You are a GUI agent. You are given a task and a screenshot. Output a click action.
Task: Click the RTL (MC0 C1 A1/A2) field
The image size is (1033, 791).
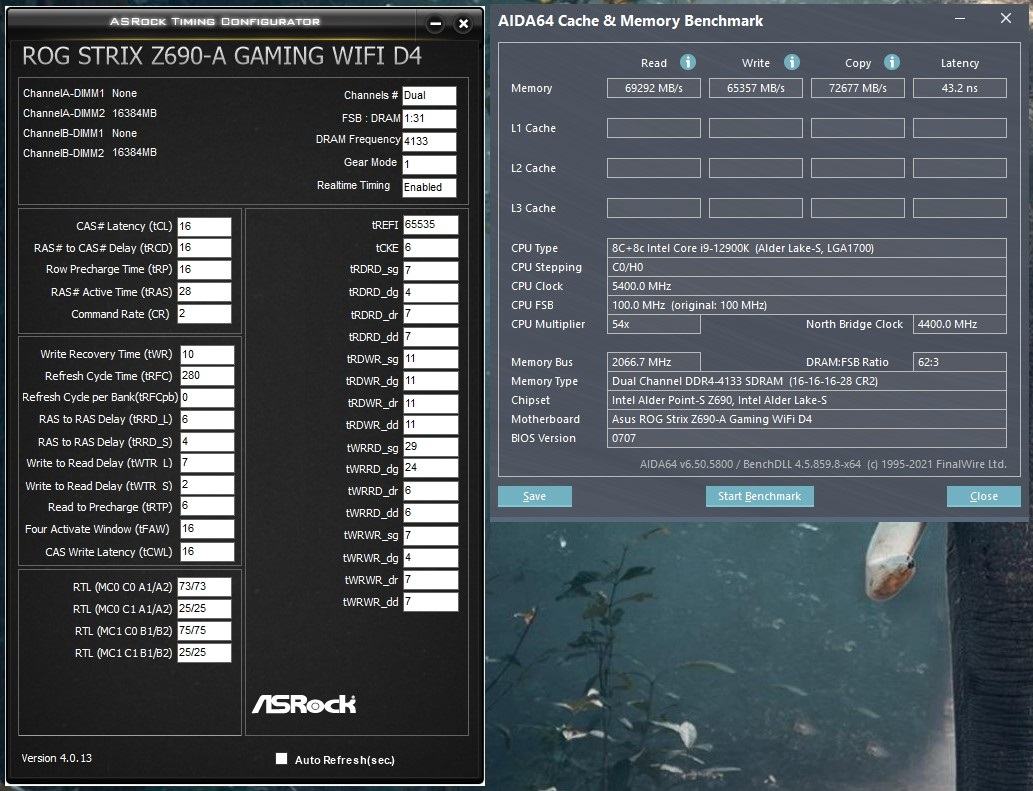point(204,609)
